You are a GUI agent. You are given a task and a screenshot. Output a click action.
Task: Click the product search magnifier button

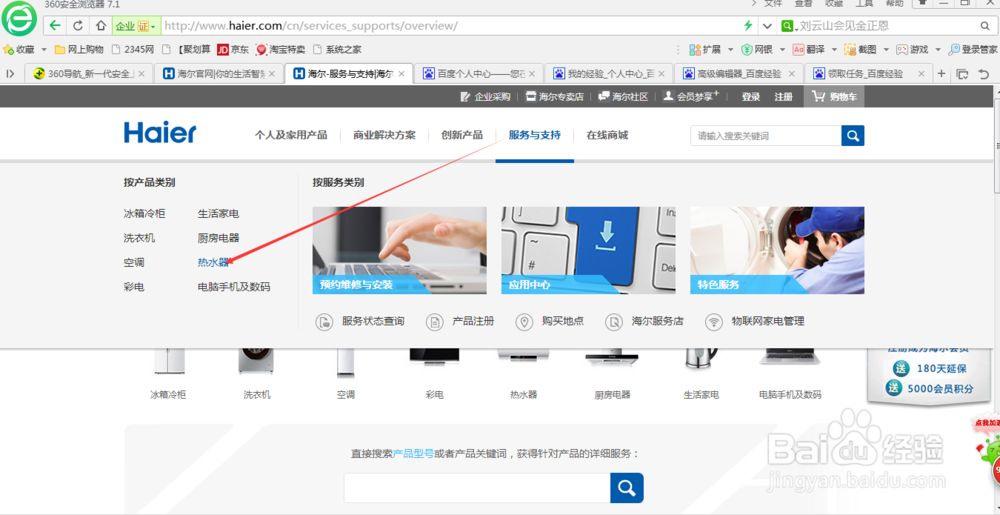(x=627, y=488)
